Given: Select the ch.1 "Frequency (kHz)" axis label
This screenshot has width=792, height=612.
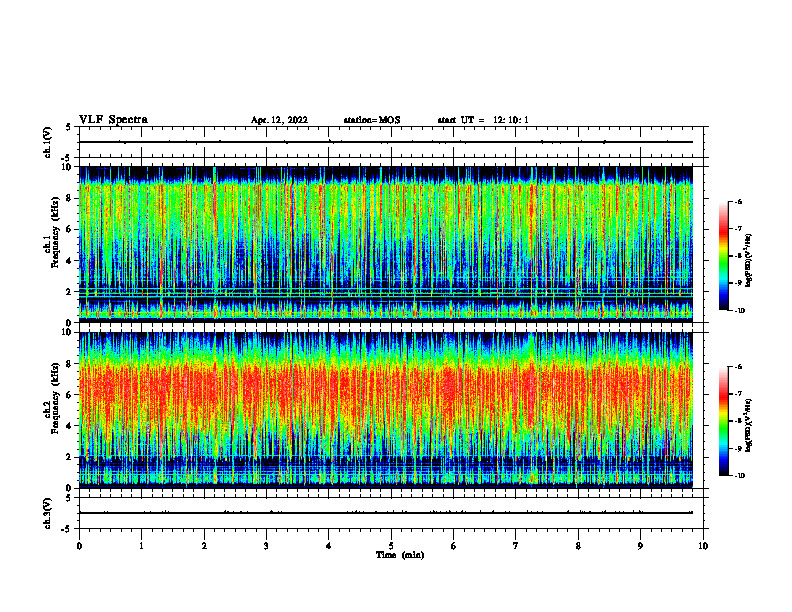Looking at the screenshot, I should coord(55,232).
